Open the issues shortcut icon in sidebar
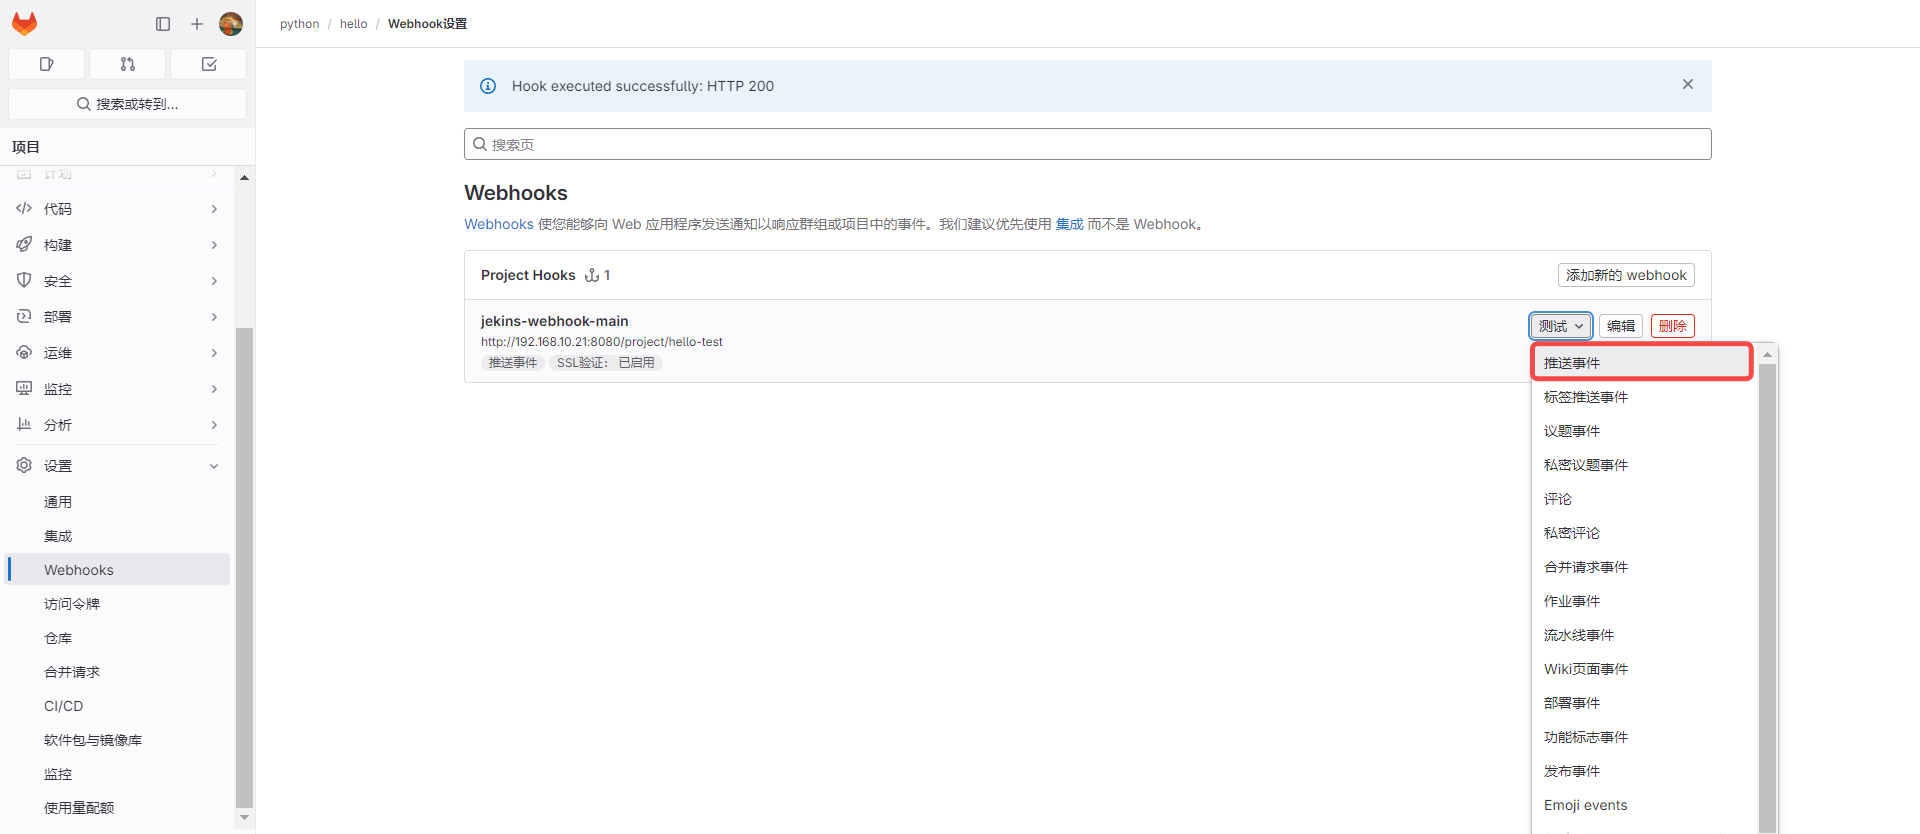The width and height of the screenshot is (1920, 834). coord(46,64)
